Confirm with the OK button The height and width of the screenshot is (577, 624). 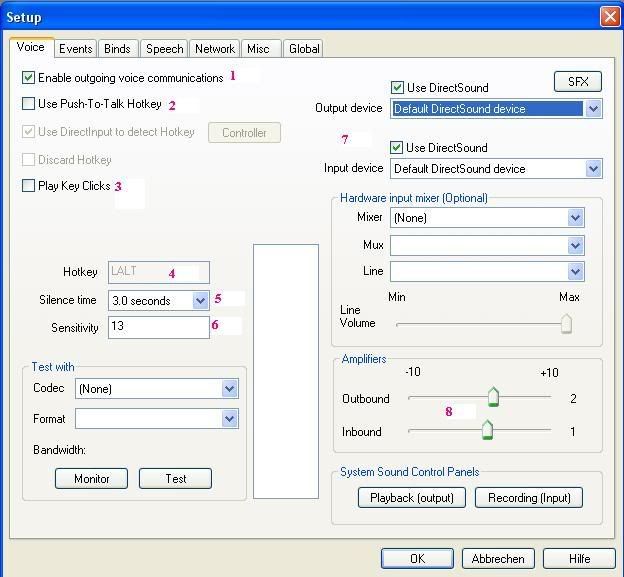click(x=417, y=559)
